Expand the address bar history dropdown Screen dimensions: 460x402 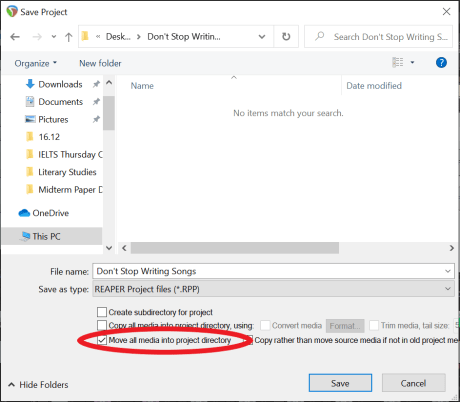262,37
